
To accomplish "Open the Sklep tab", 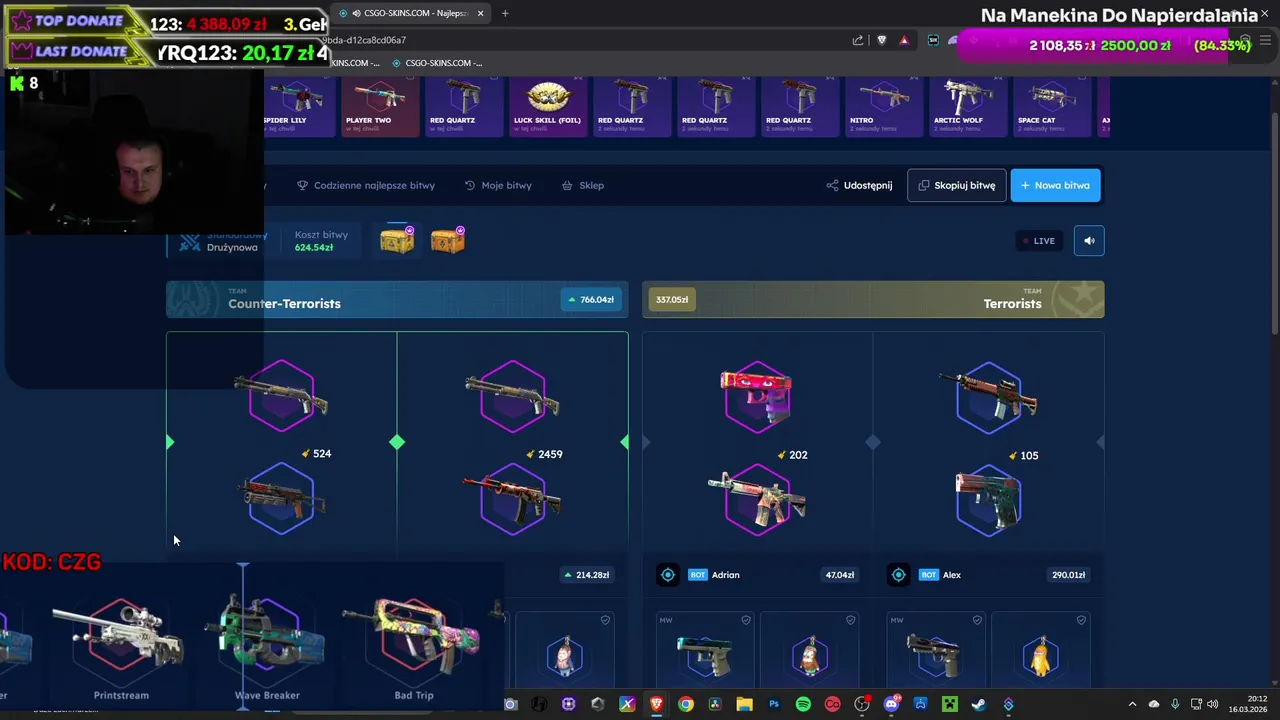I will 583,185.
